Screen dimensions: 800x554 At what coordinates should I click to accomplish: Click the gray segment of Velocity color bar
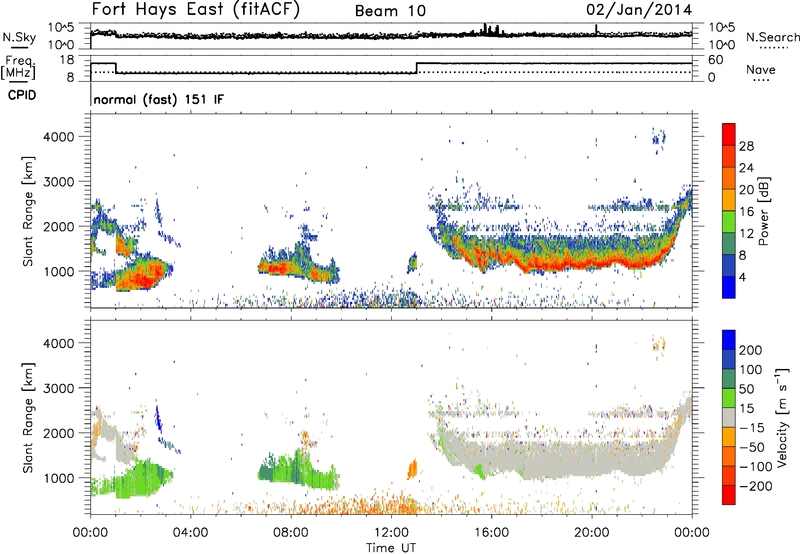pyautogui.click(x=729, y=417)
